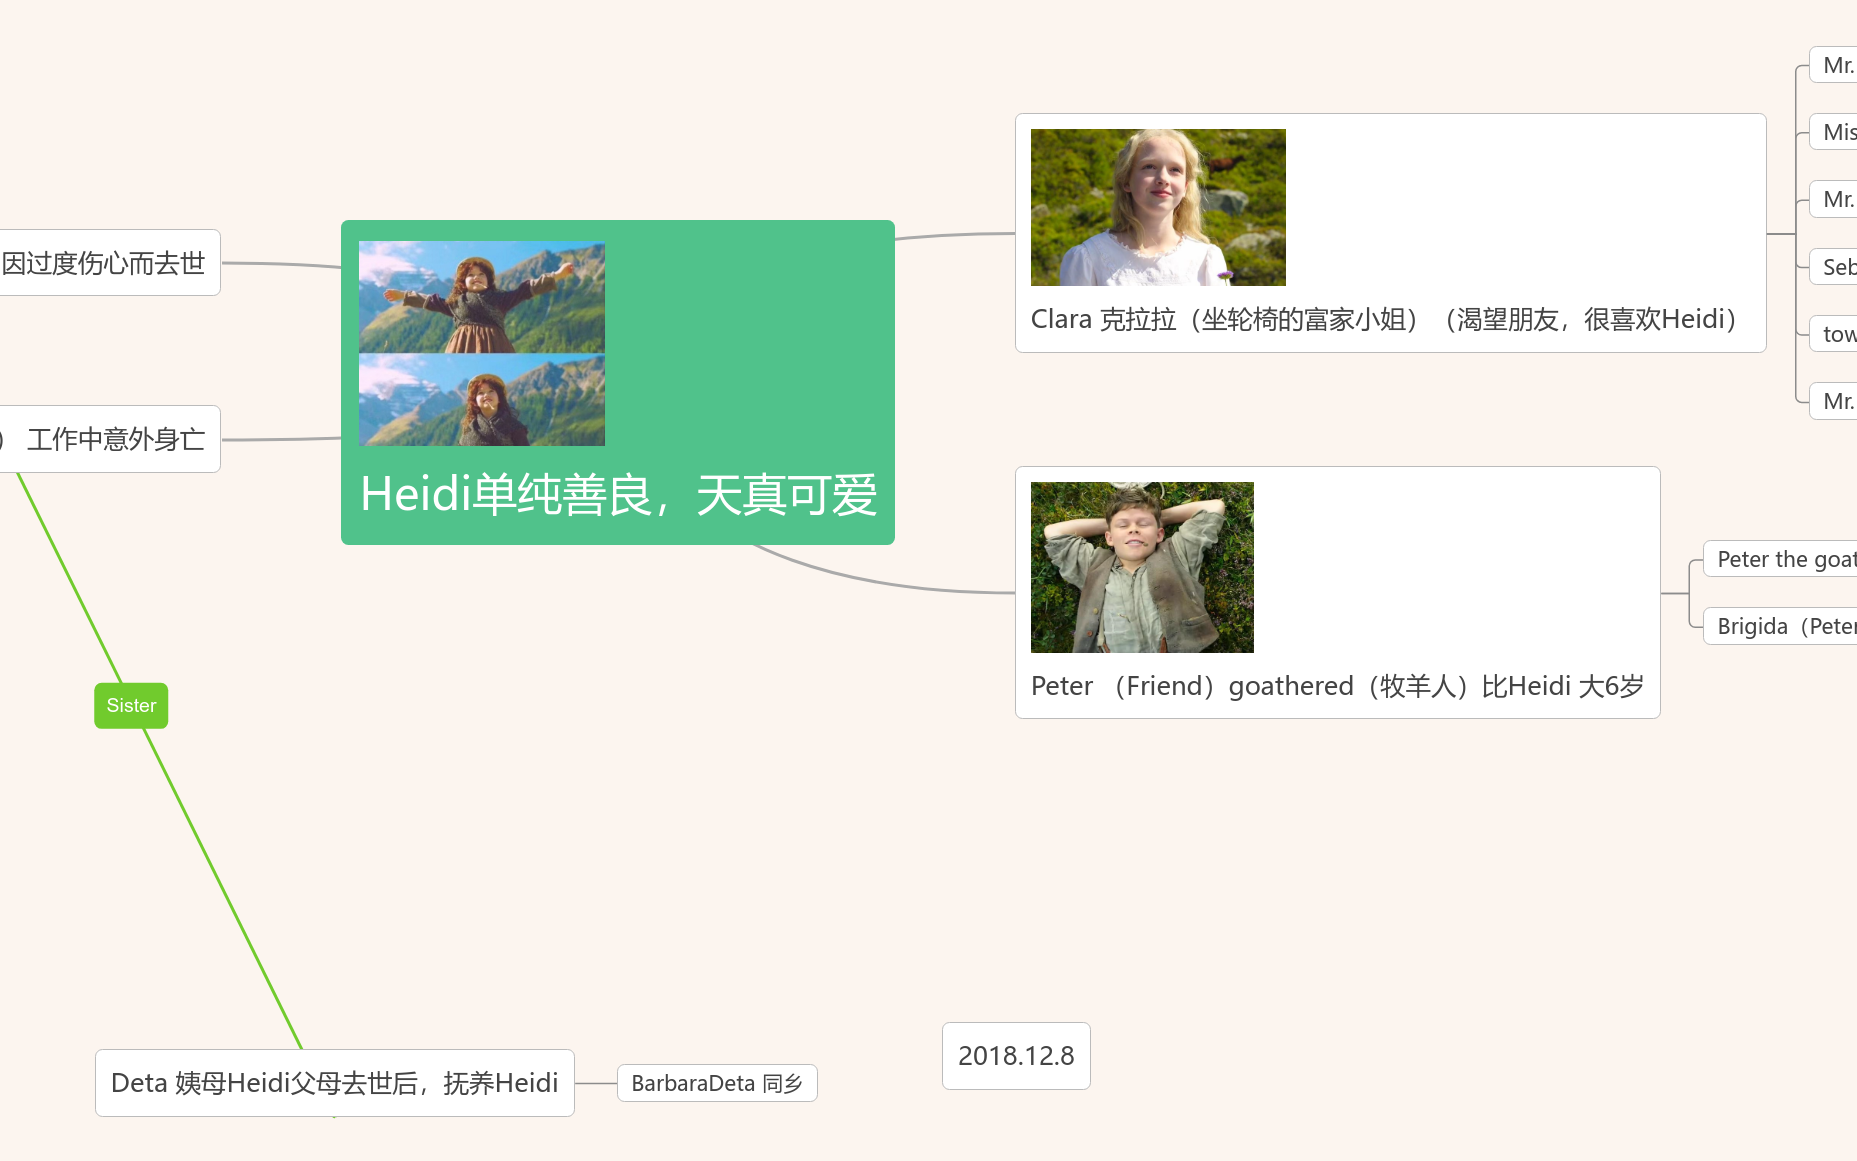
Task: Select the top Heidi image inside the green node
Action: pyautogui.click(x=480, y=295)
